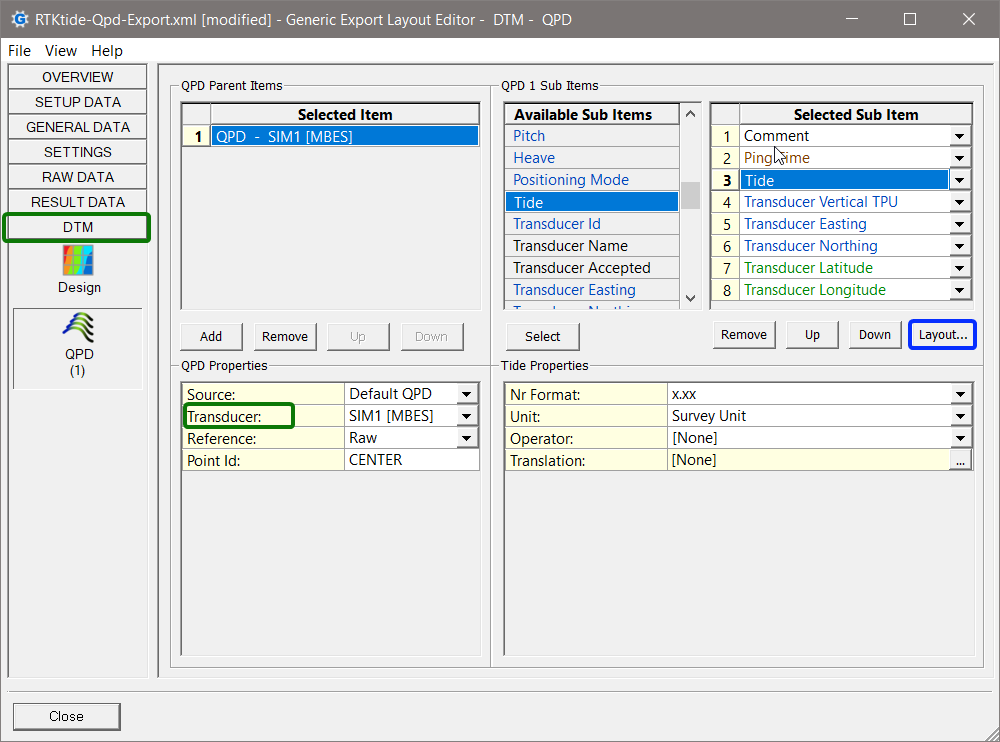Open the Help menu

(106, 51)
